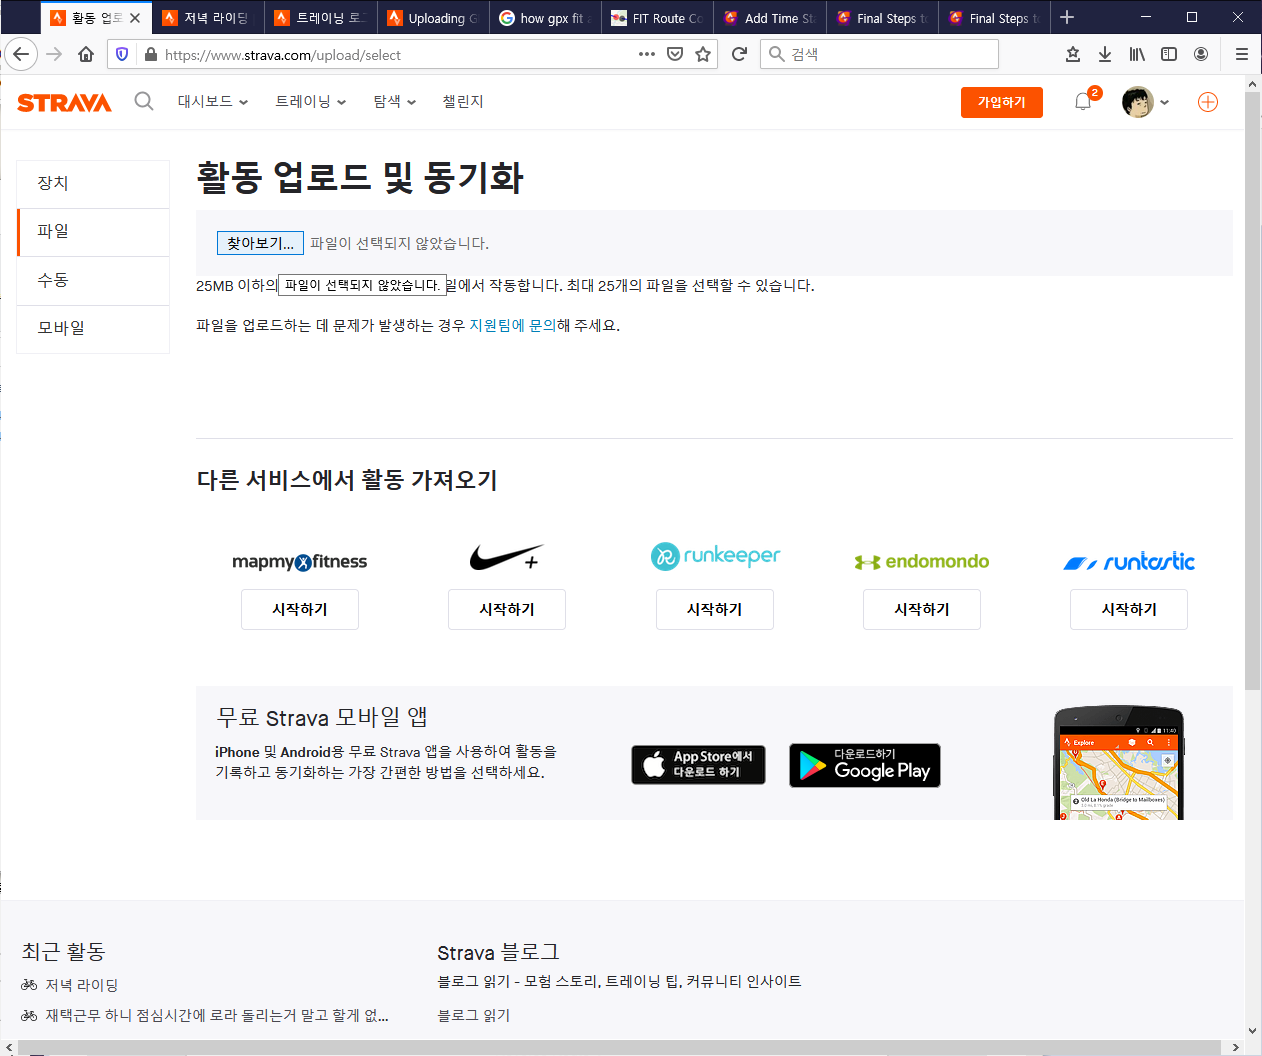Click the horizontal scrollbar at bottom
1262x1056 pixels.
click(x=620, y=1047)
